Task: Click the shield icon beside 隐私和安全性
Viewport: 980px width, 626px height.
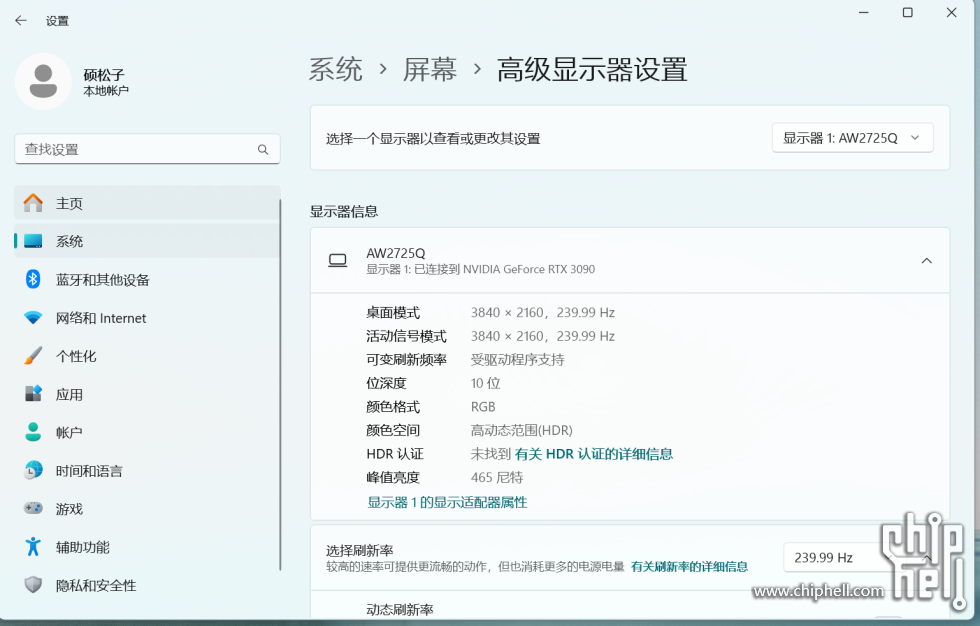Action: point(33,585)
